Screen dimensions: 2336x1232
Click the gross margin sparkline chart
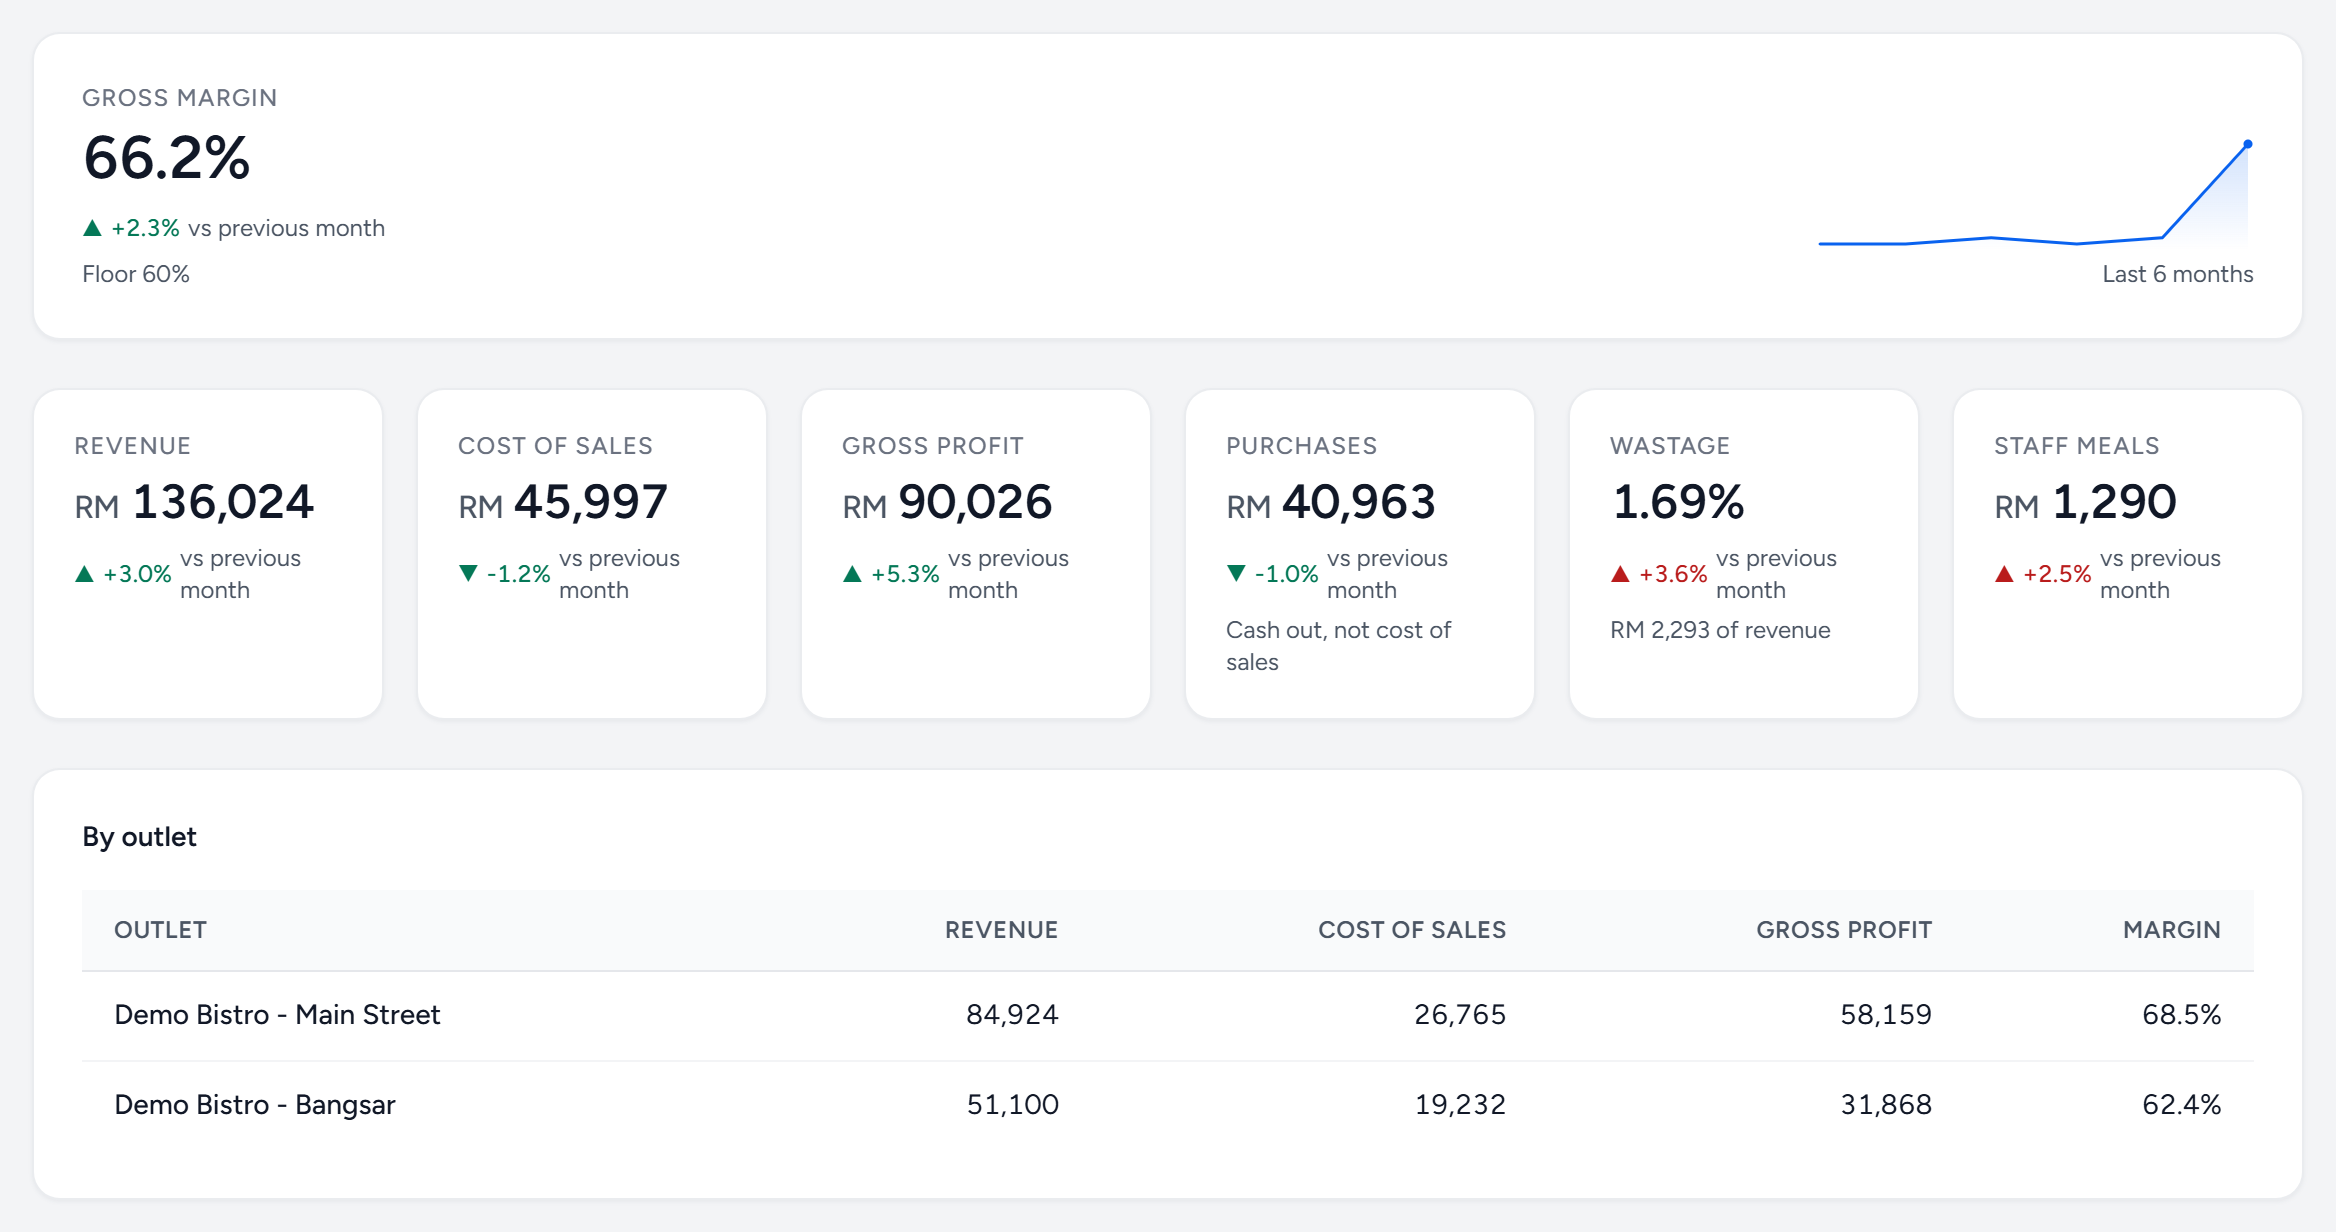coord(2035,194)
